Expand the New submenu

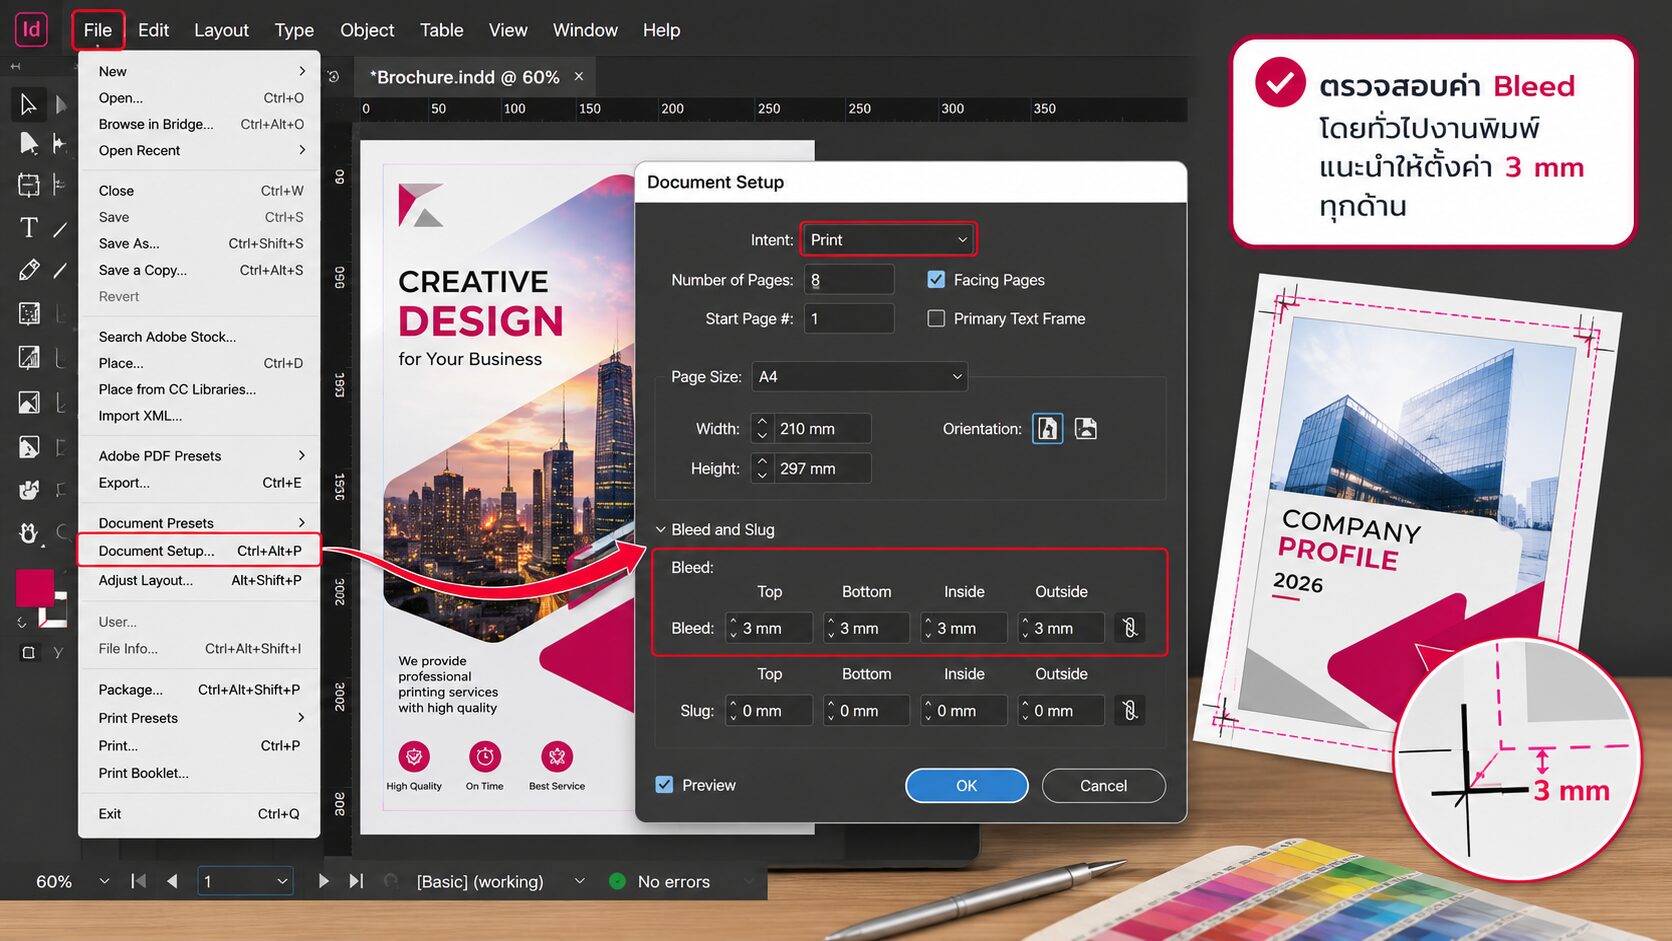(x=201, y=71)
